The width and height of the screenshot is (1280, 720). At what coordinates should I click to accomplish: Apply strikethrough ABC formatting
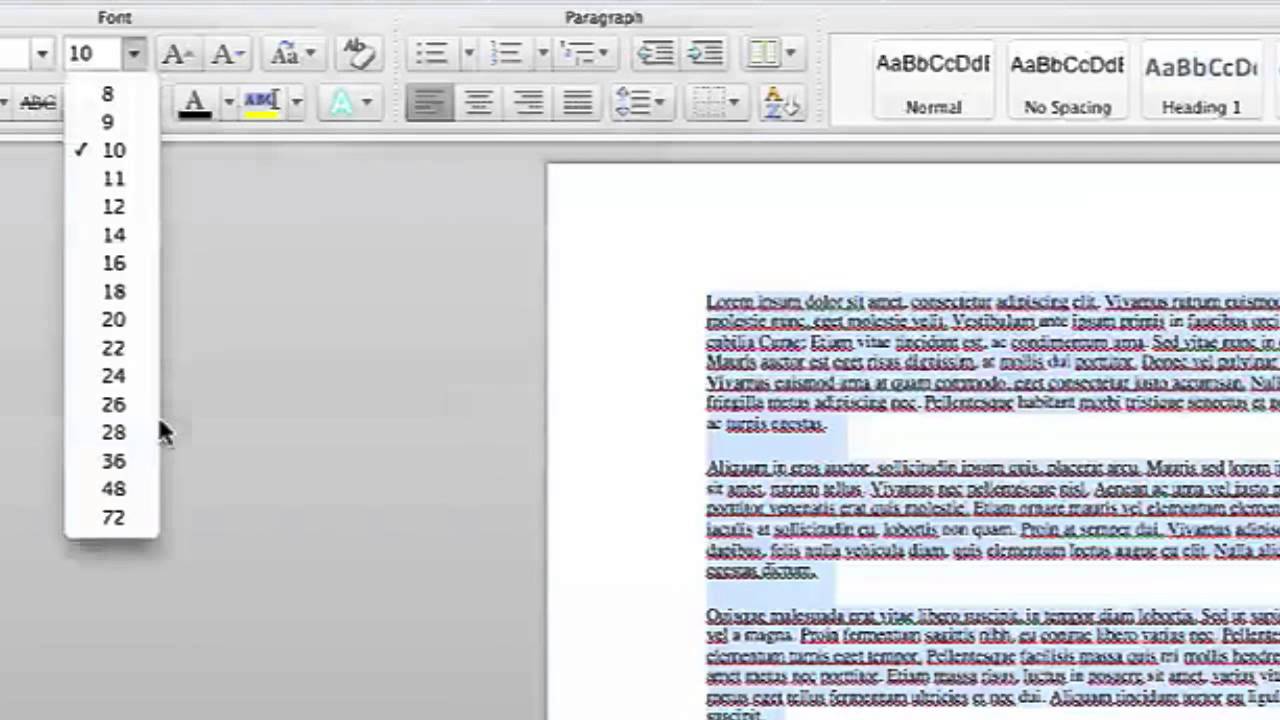point(37,102)
